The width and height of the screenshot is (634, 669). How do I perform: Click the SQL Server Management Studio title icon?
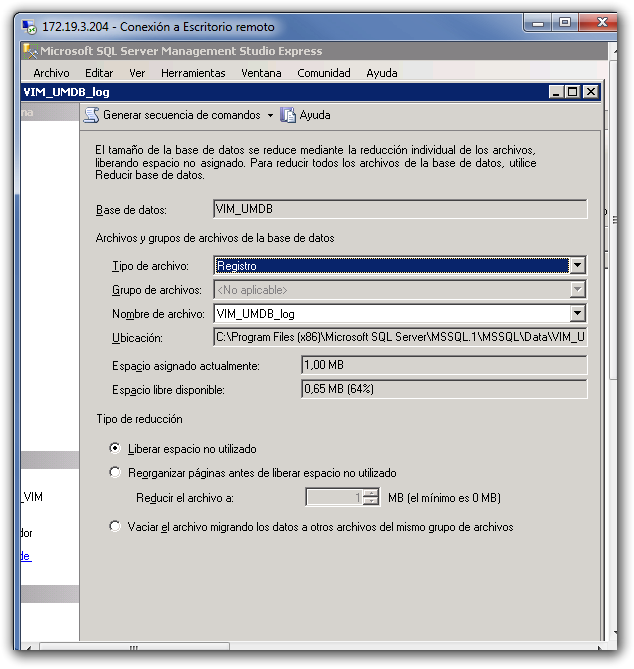(28, 51)
